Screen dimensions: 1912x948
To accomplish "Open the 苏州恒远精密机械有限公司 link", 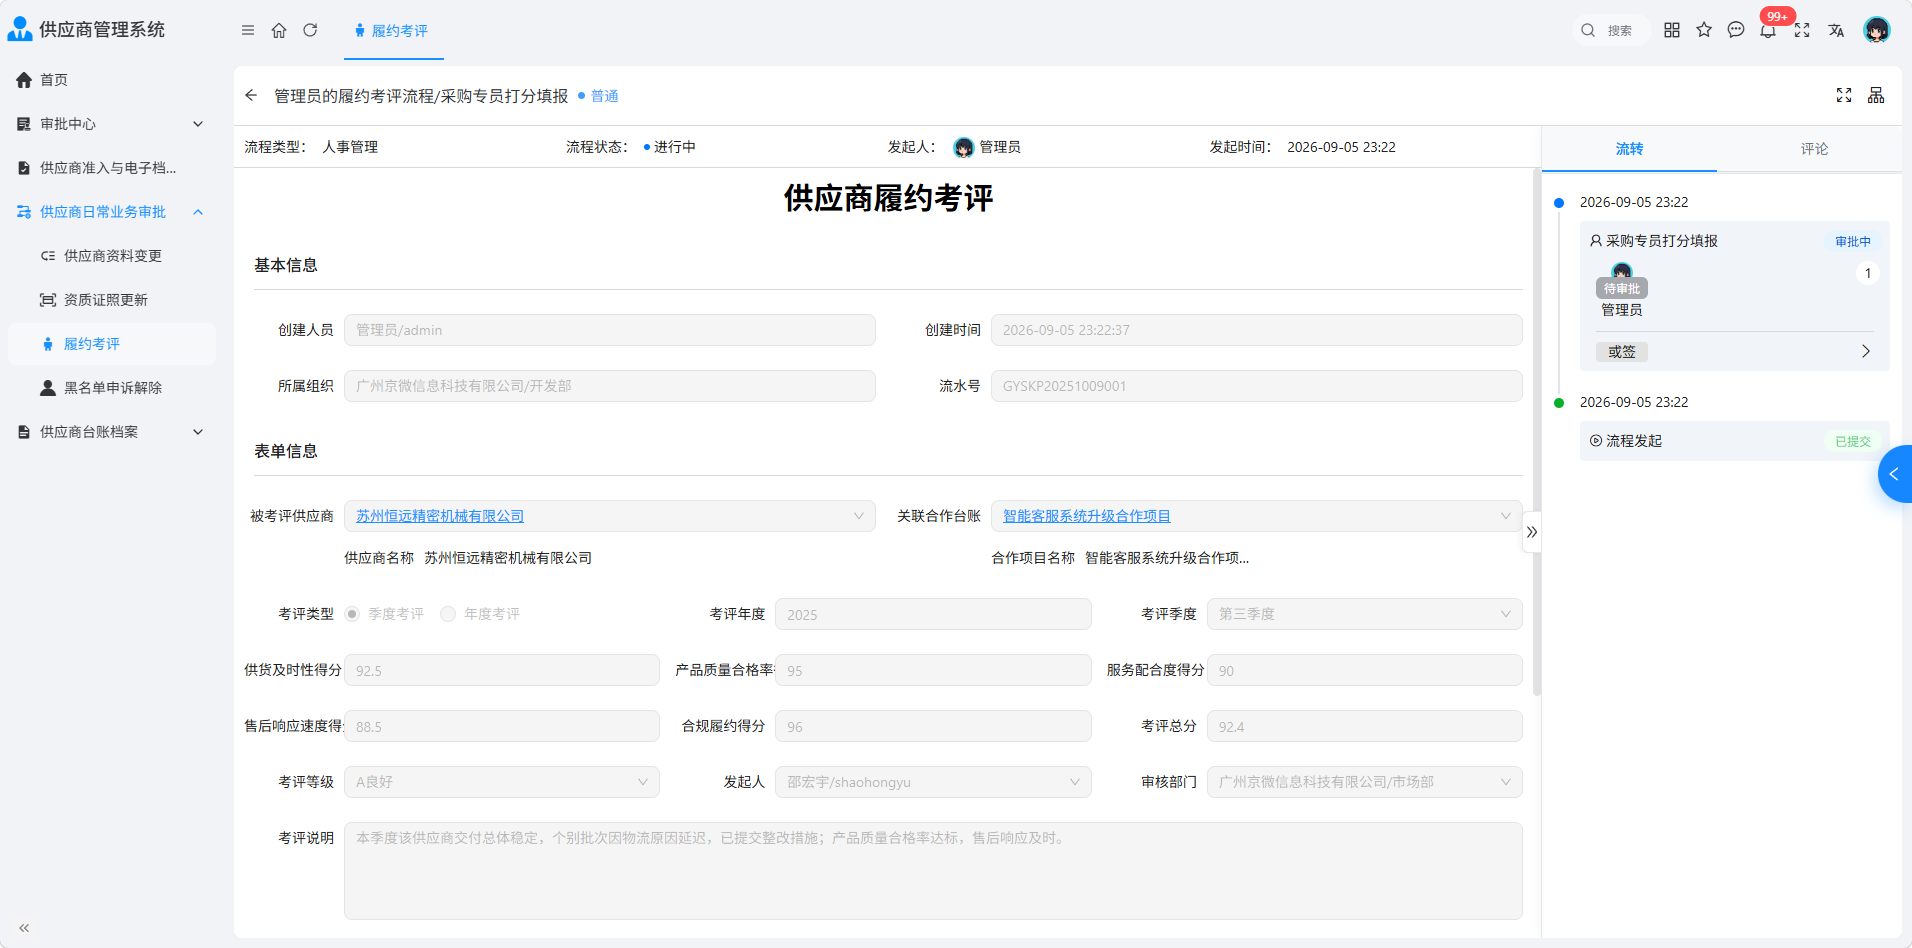I will [x=440, y=516].
